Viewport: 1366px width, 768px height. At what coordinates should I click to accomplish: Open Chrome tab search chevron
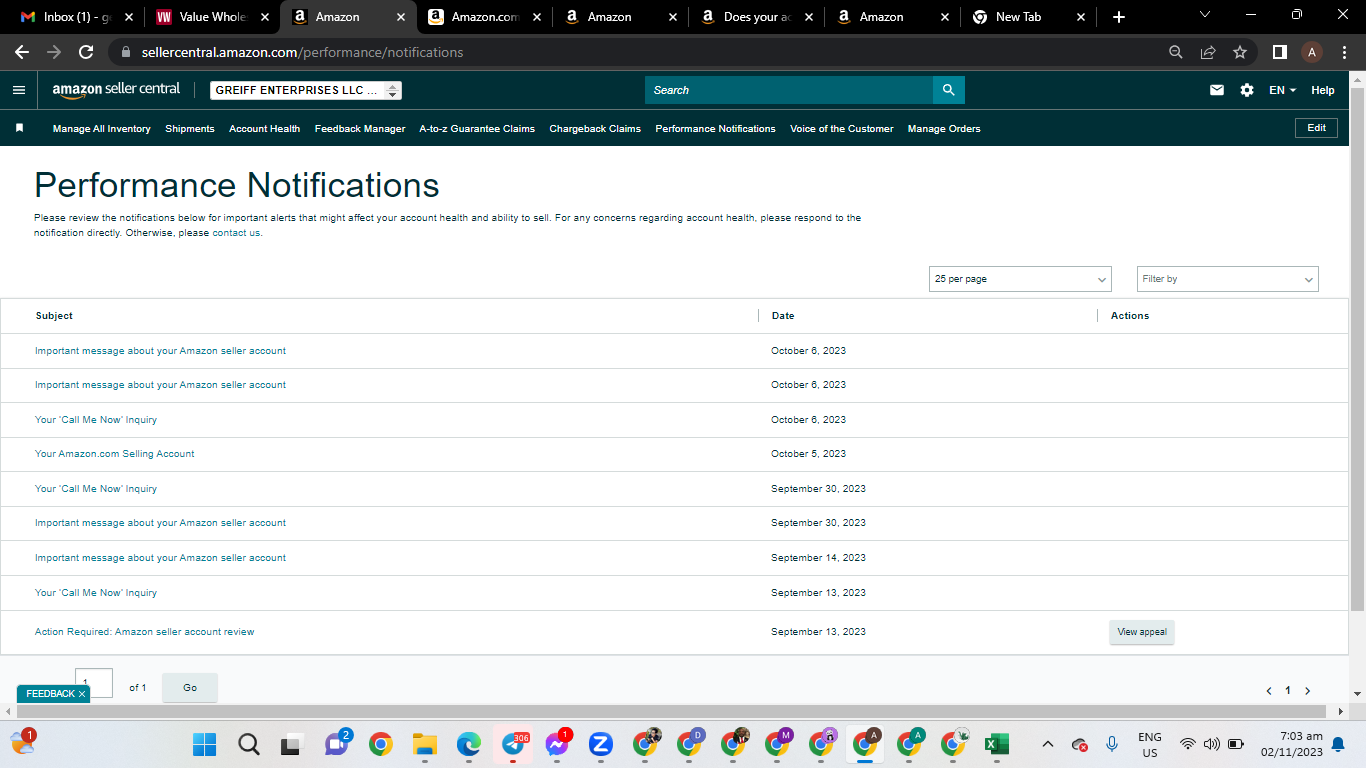[1204, 15]
